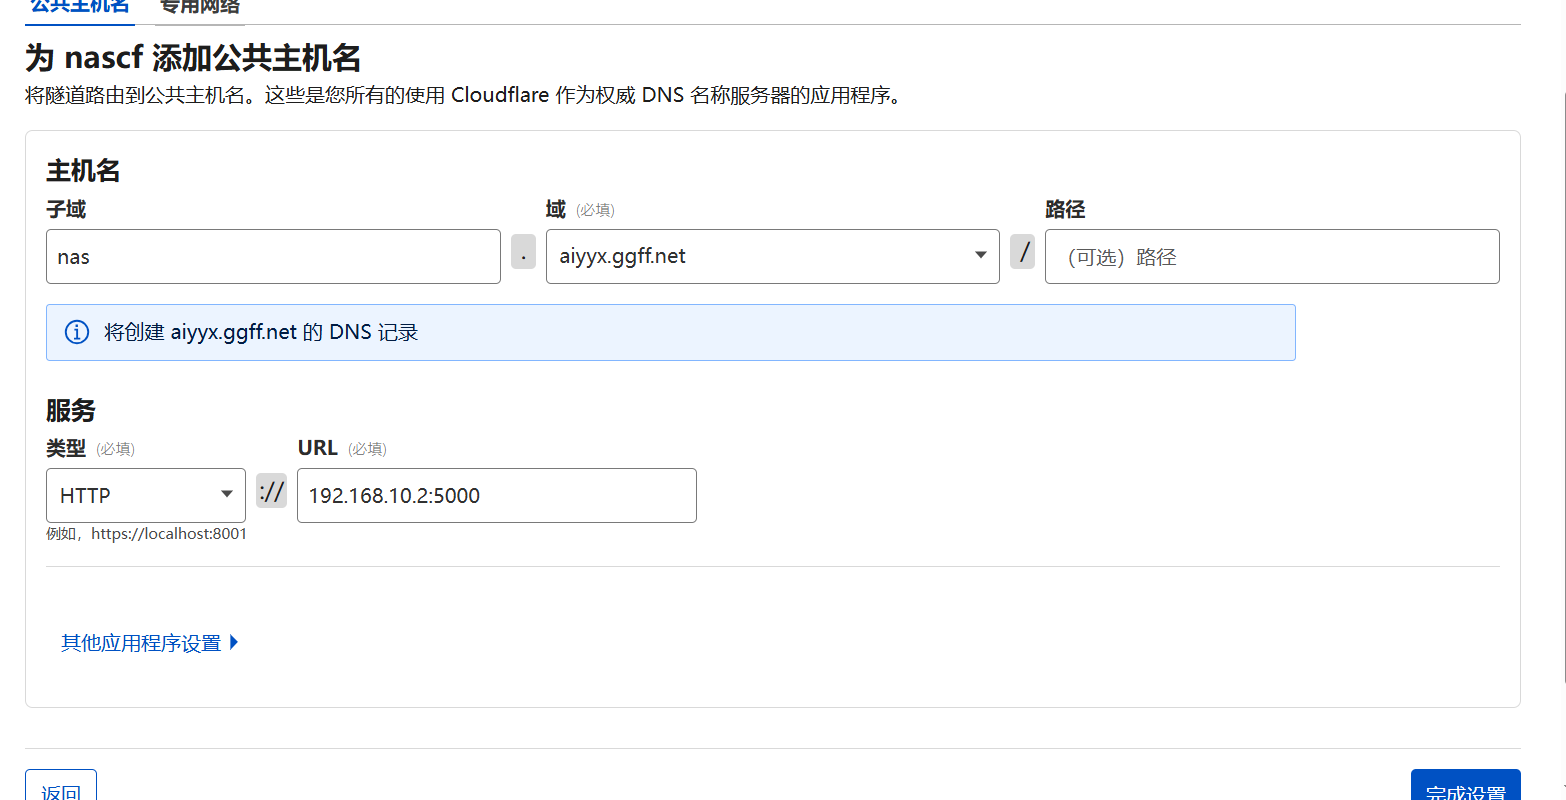Switch to the 公共主机名 tab
The image size is (1566, 800).
80,7
